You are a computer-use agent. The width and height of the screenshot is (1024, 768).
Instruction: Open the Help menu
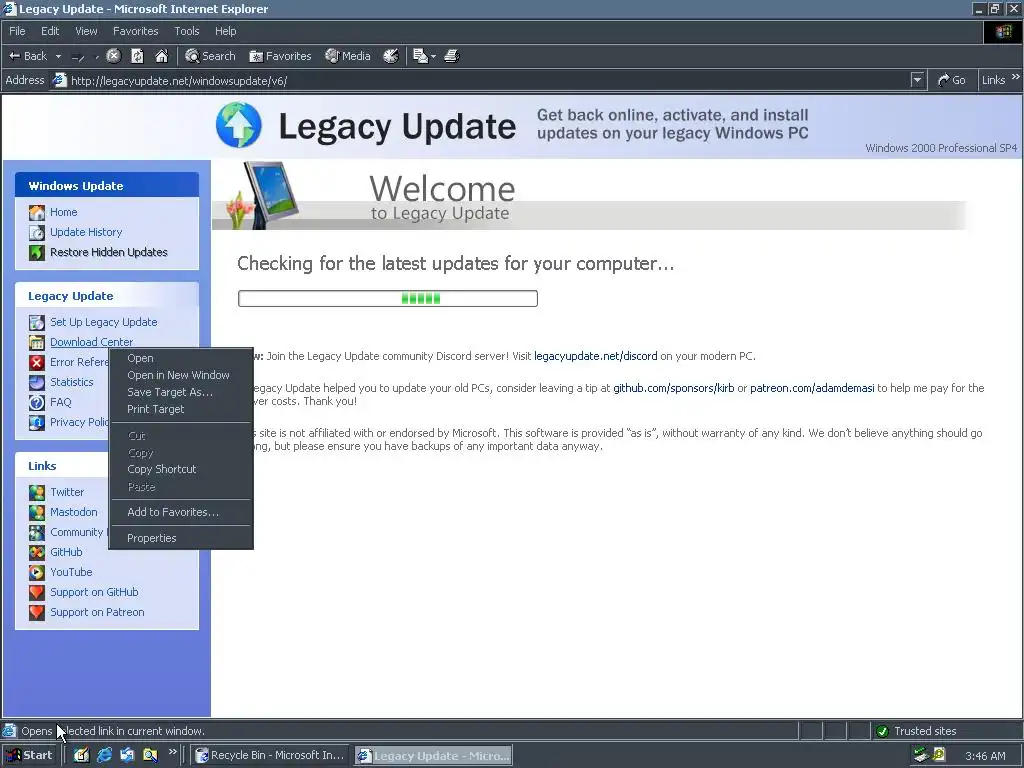[x=225, y=31]
